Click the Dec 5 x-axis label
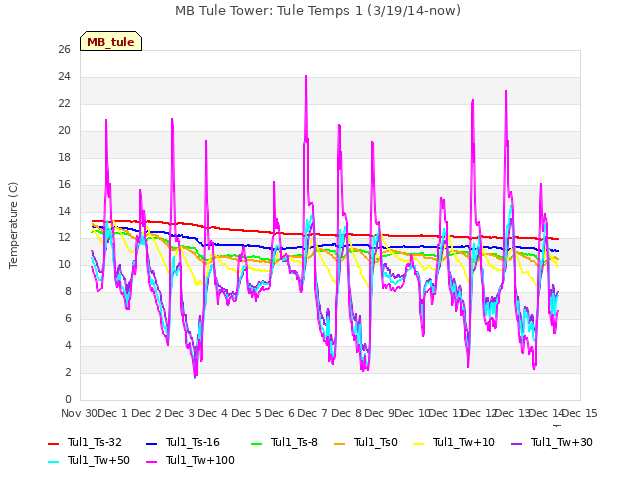This screenshot has height=480, width=640. 246,413
